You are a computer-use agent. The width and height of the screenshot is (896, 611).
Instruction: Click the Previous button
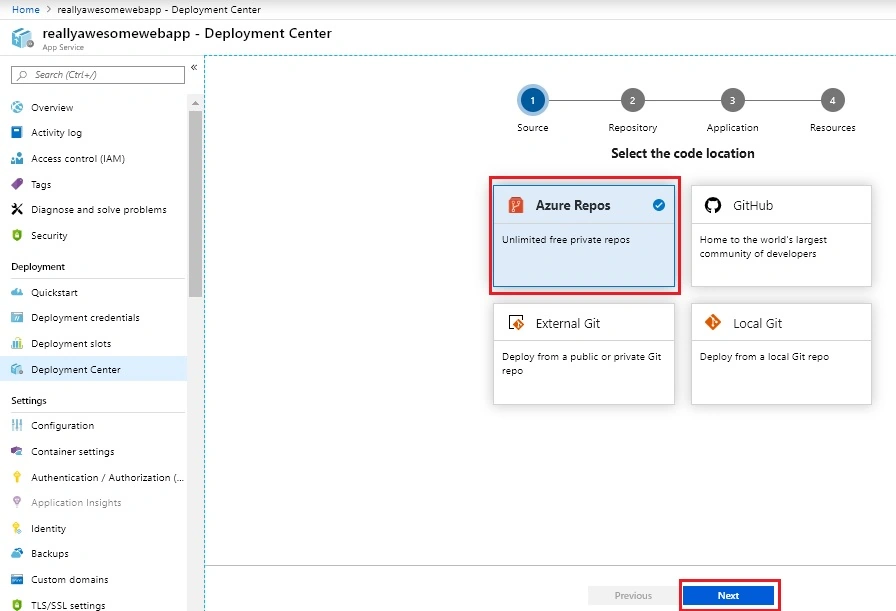[633, 595]
